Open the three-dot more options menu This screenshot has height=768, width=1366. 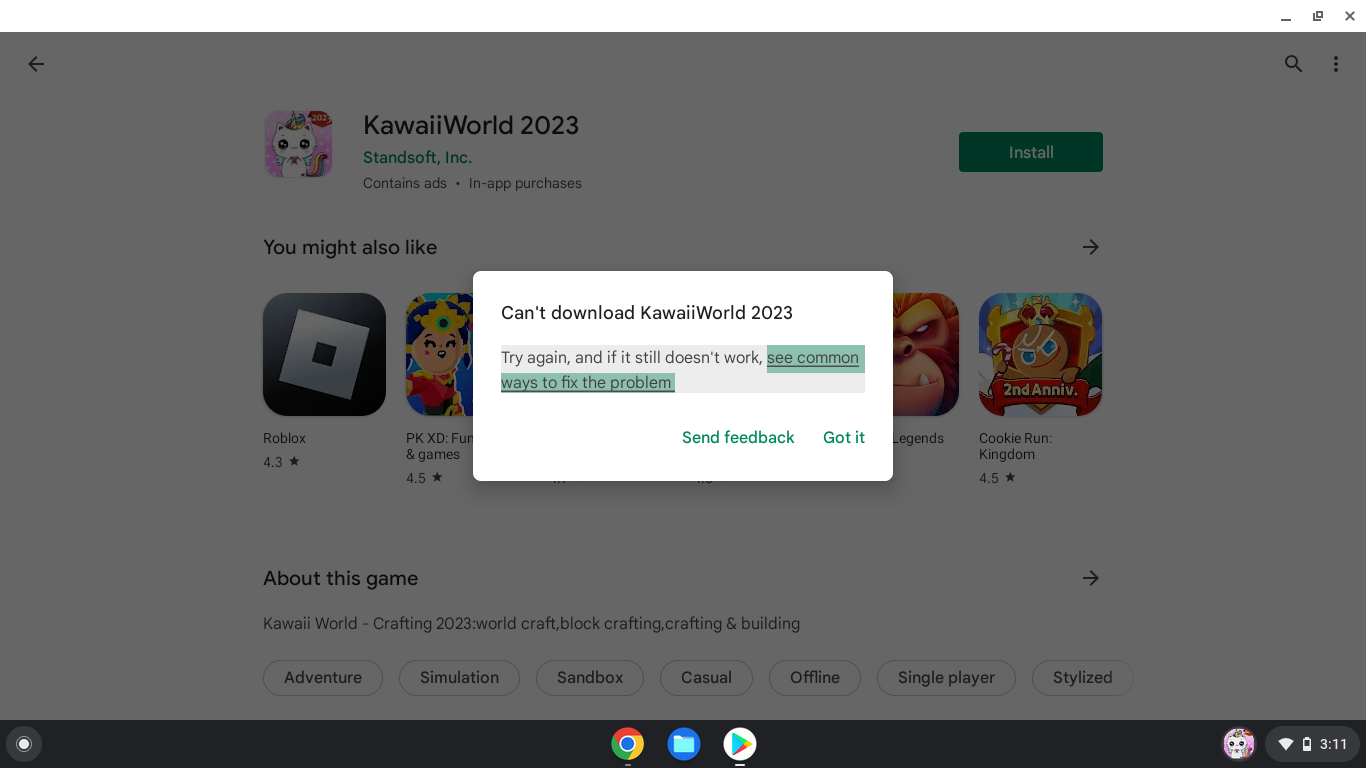click(x=1335, y=64)
